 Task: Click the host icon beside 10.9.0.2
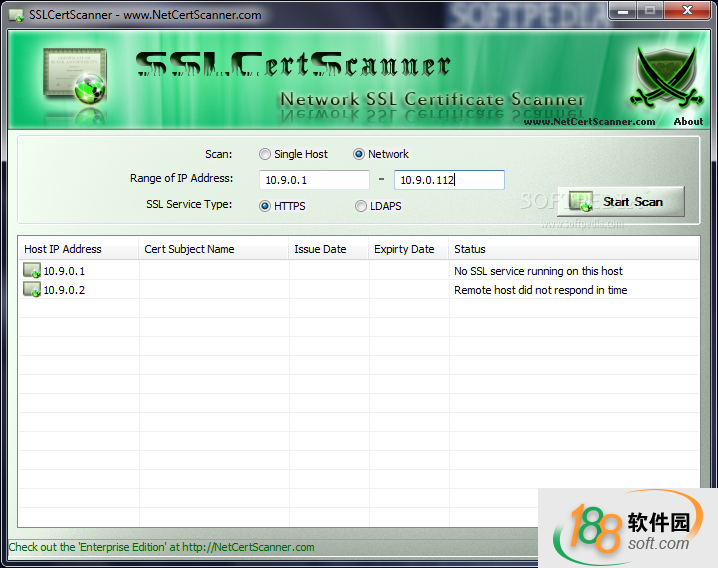pyautogui.click(x=32, y=290)
